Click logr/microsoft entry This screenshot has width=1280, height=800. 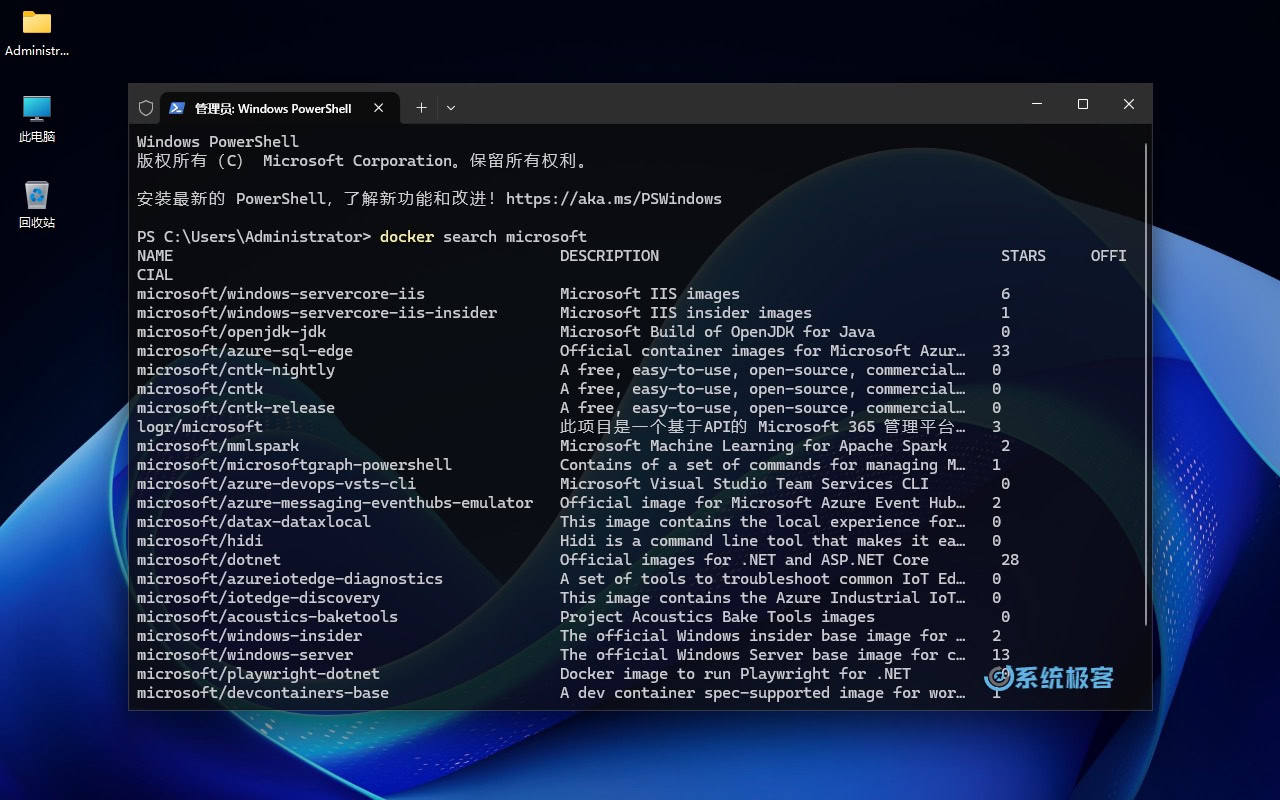(x=200, y=427)
